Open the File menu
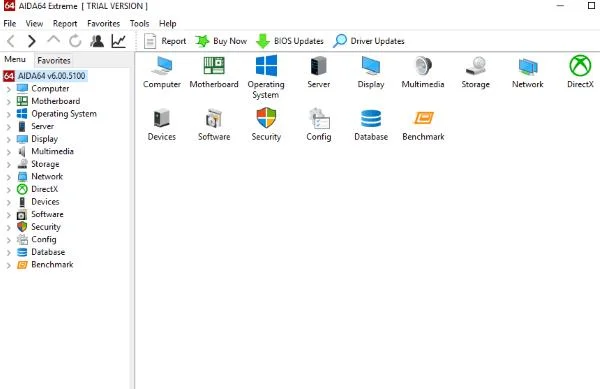The image size is (600, 389). pos(10,24)
